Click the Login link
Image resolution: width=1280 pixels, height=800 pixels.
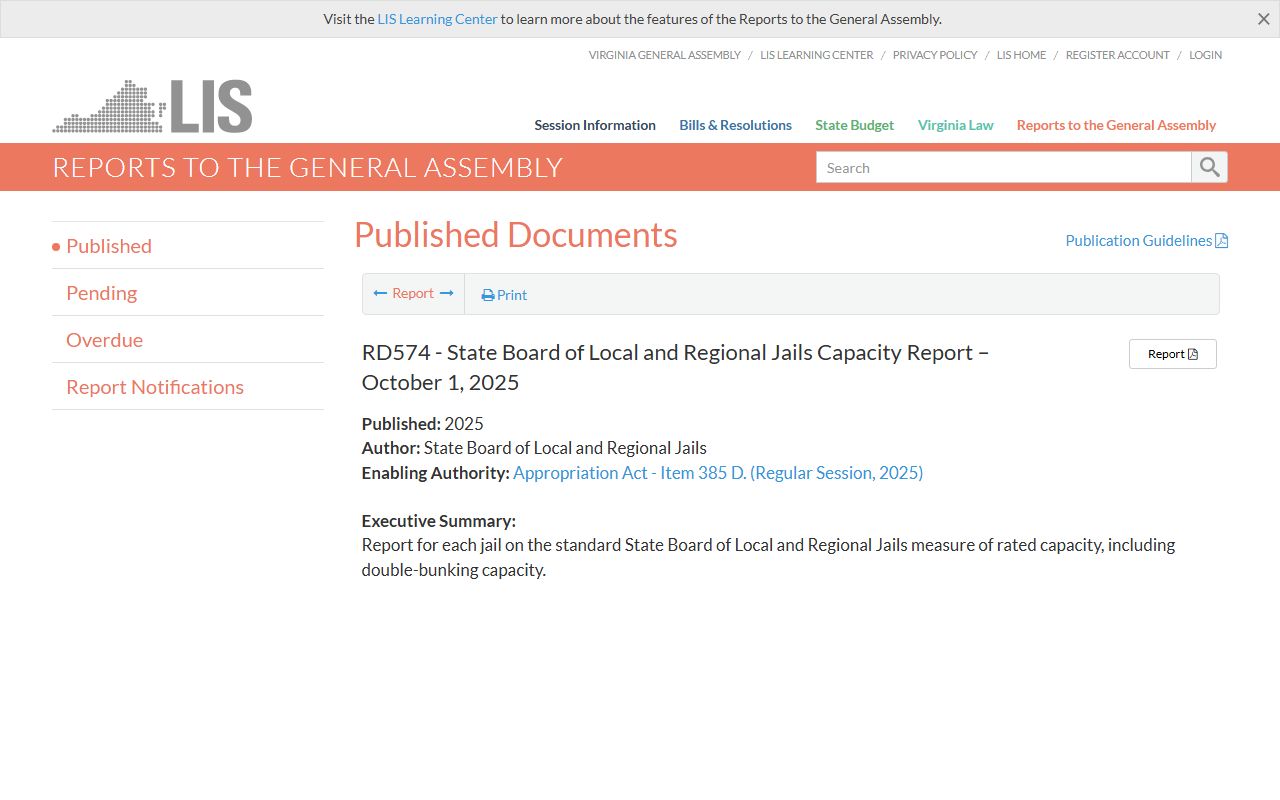point(1205,55)
